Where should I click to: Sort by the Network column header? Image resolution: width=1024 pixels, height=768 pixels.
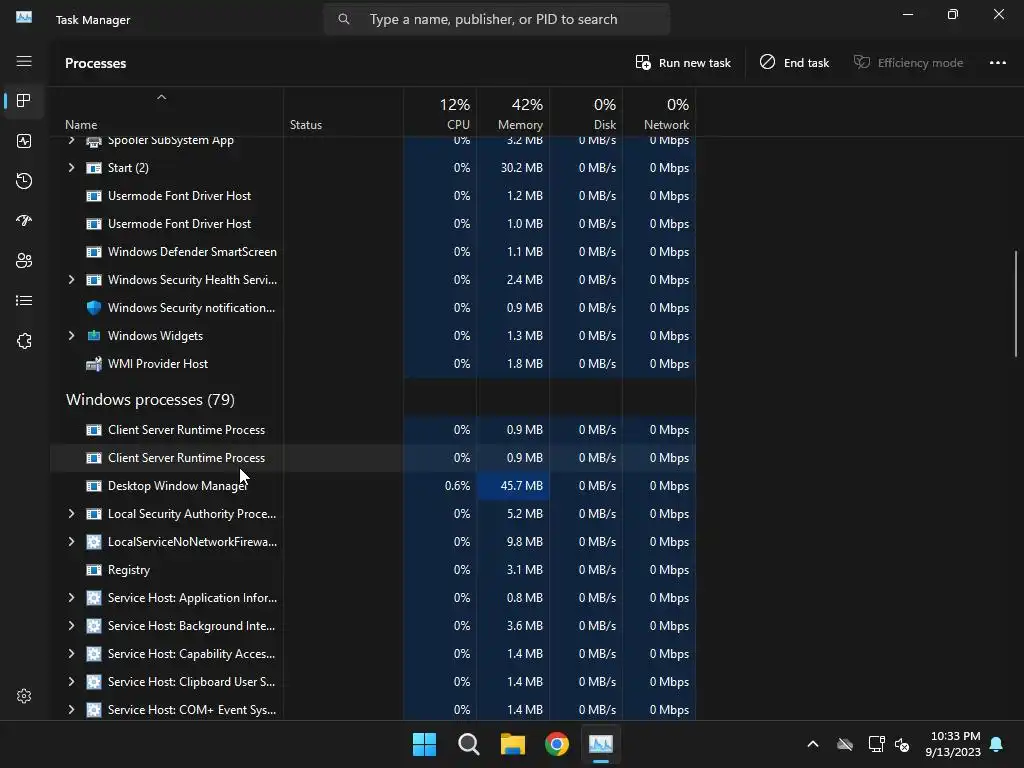[660, 113]
